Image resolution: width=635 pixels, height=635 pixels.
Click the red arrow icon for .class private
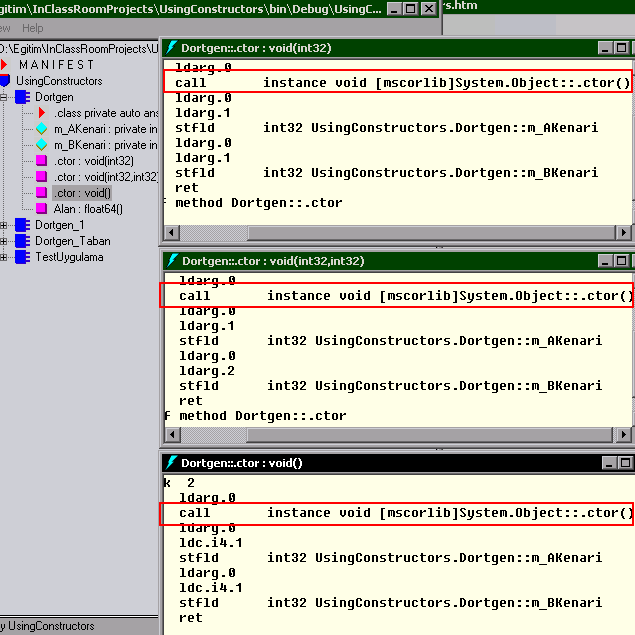pyautogui.click(x=42, y=113)
